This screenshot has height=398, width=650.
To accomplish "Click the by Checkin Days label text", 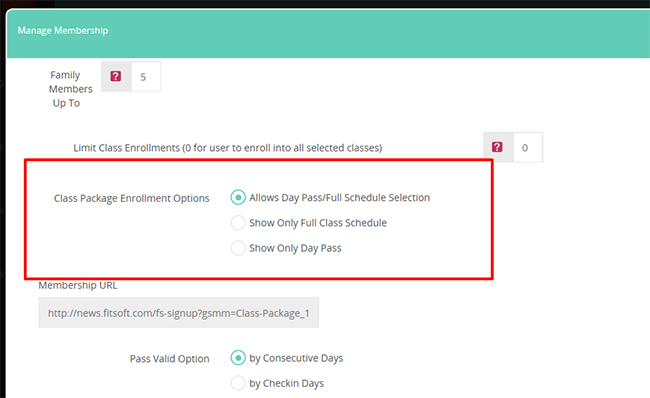I will 286,383.
